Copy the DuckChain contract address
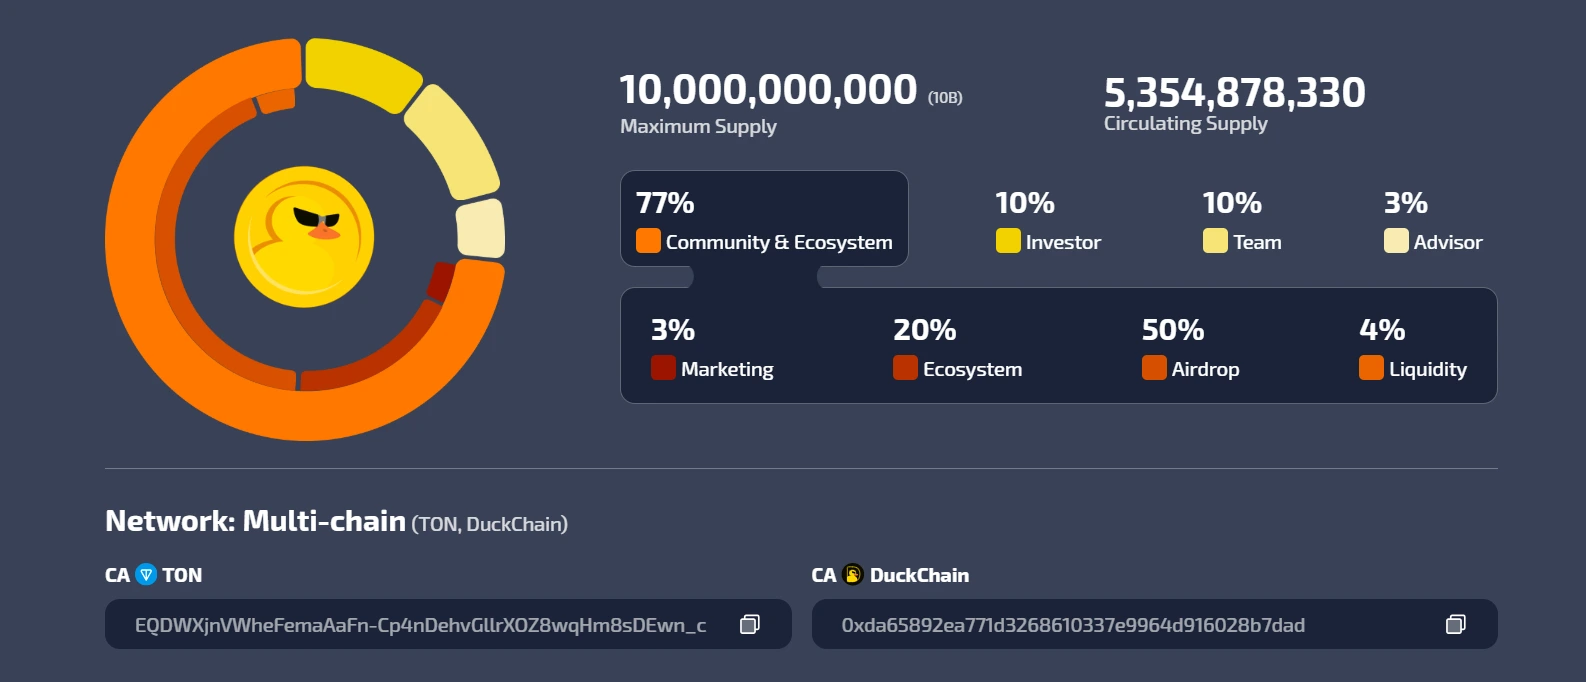The image size is (1586, 682). (x=1456, y=624)
